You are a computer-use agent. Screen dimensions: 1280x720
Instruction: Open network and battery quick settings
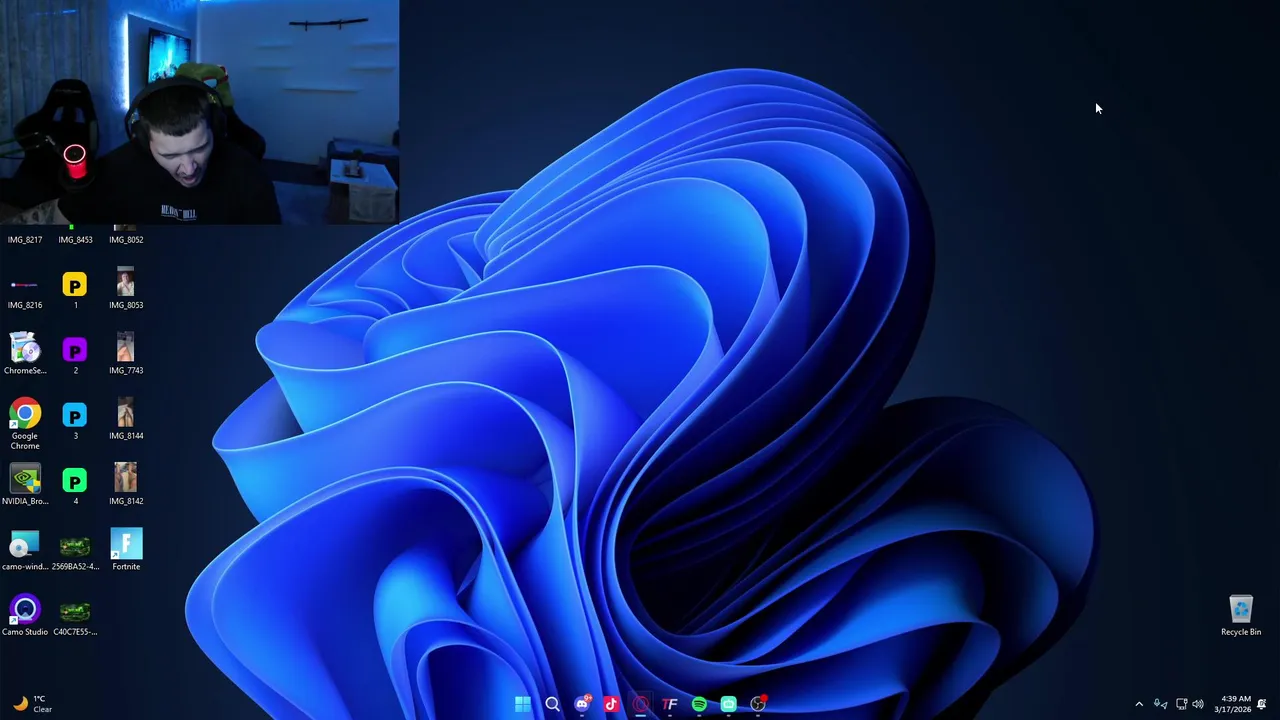1181,704
